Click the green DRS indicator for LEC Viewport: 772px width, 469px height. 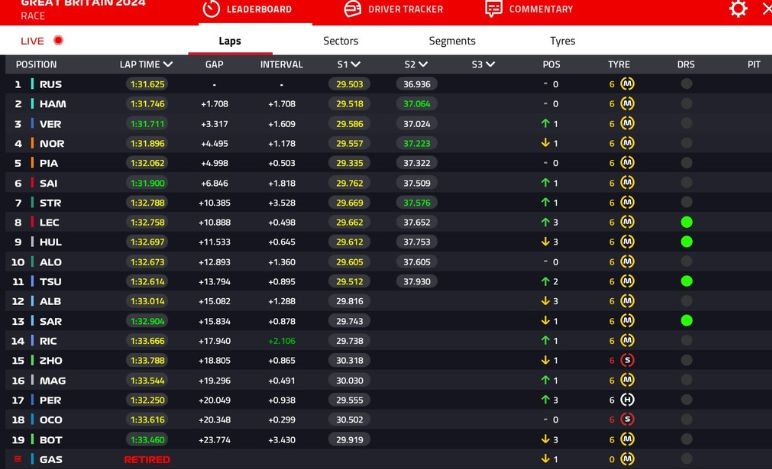[x=686, y=222]
